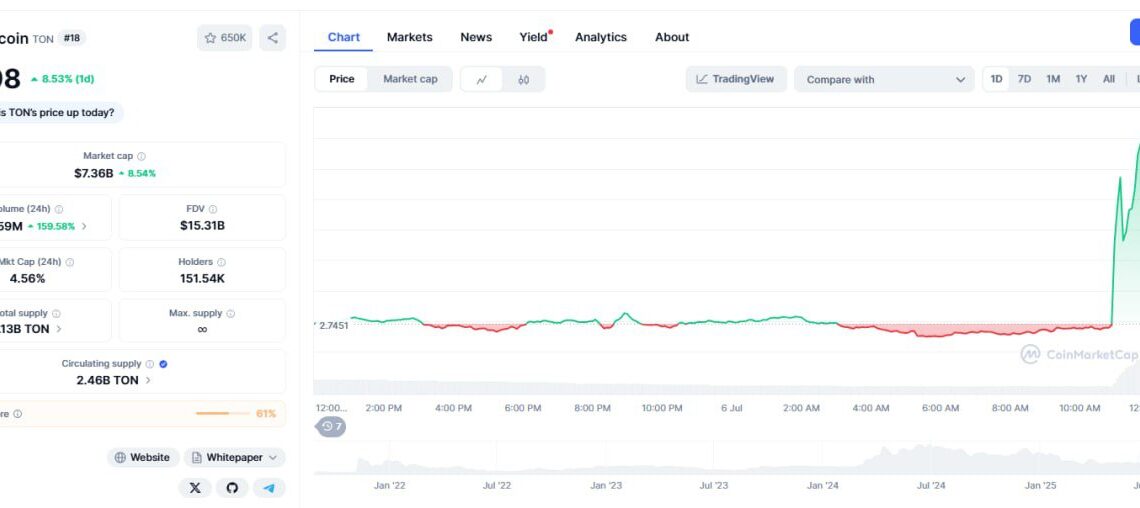Open the X (Twitter) social link

point(195,488)
